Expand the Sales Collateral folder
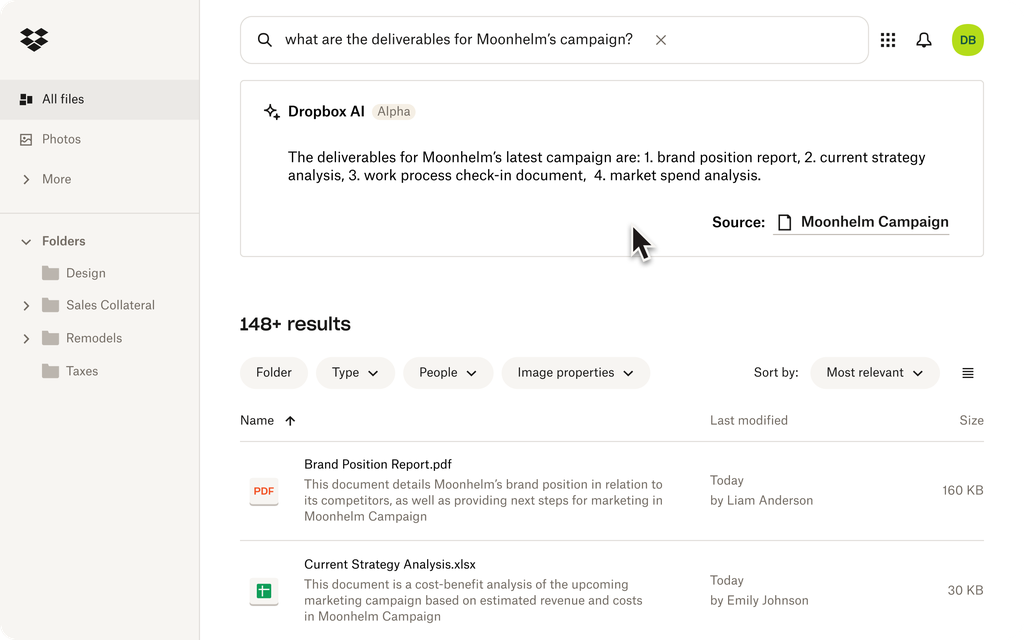The image size is (1024, 640). (26, 305)
